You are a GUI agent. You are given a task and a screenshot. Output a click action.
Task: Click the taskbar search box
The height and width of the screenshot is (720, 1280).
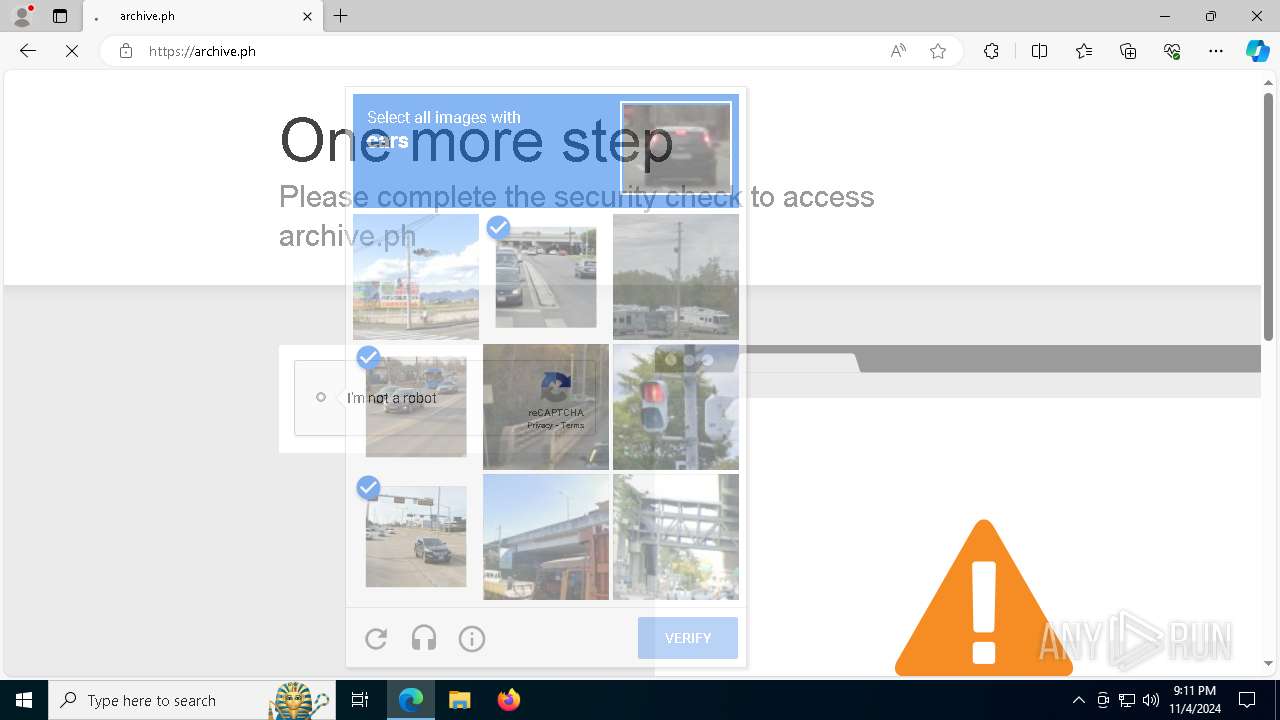[192, 700]
